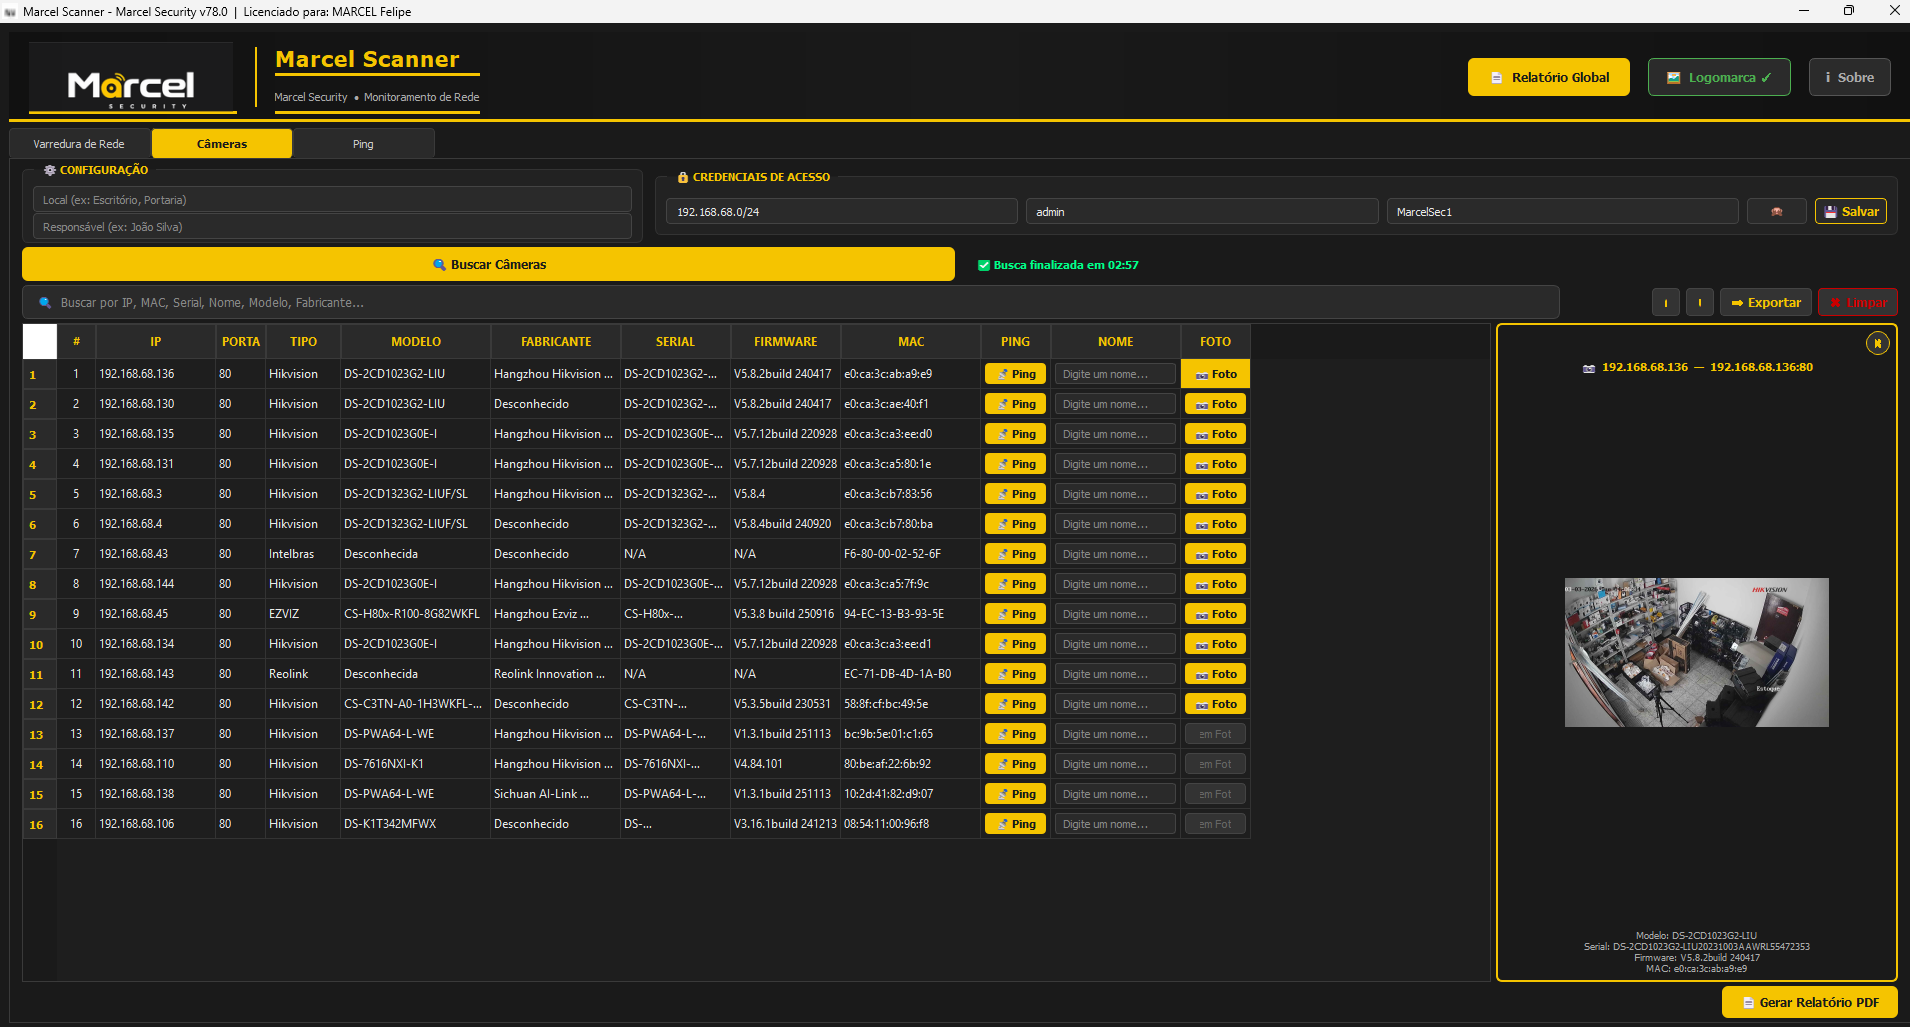Open the Relatório Global report
Screen dimensions: 1910x1027
point(1548,78)
